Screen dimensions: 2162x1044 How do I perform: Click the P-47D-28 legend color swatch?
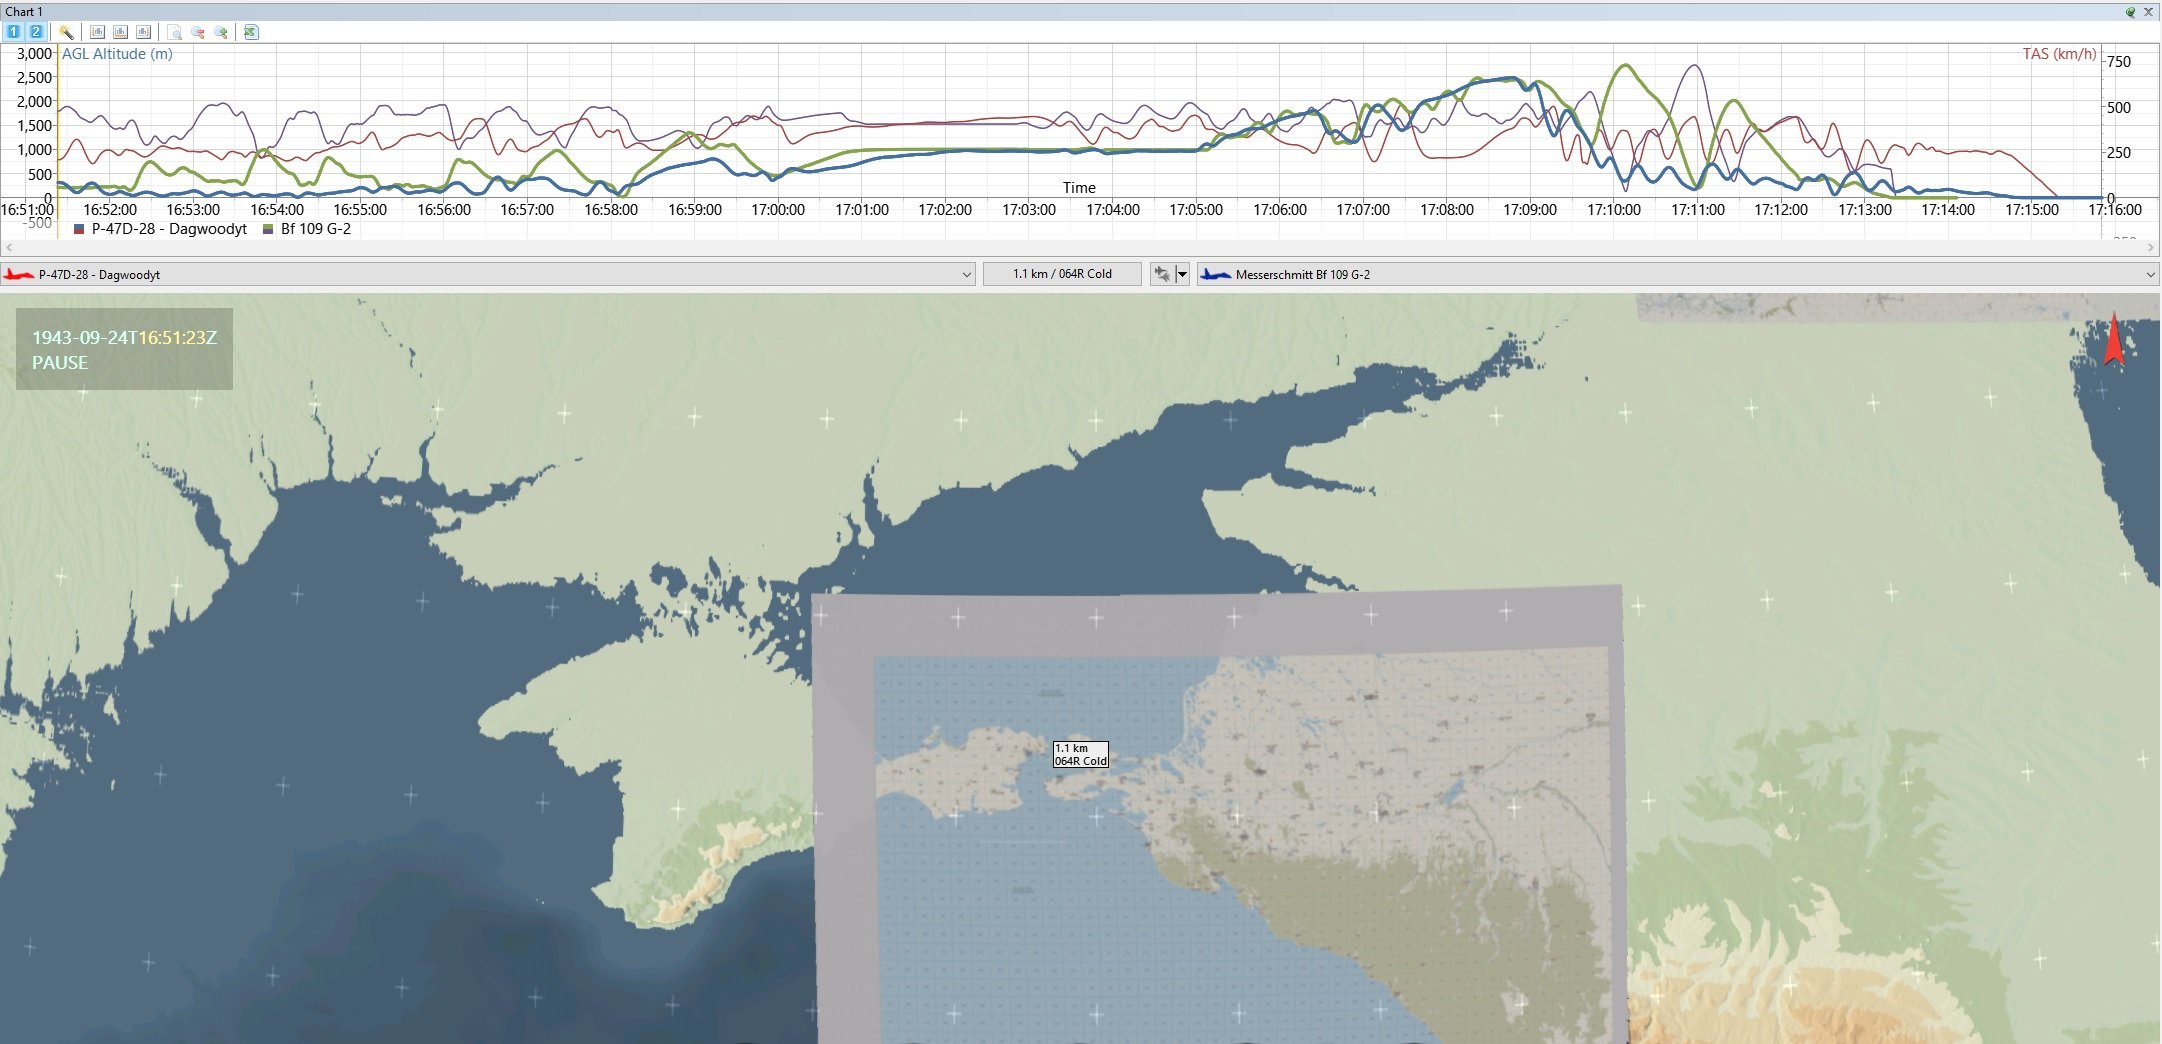79,229
